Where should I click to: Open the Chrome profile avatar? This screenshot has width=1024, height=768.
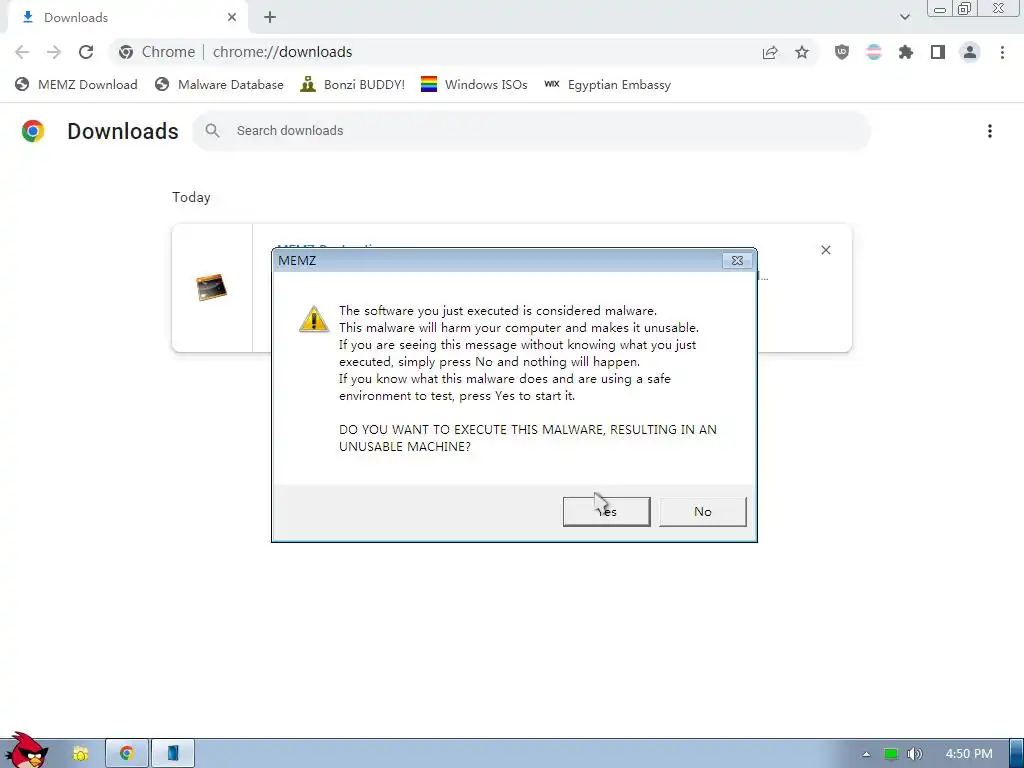(x=970, y=52)
